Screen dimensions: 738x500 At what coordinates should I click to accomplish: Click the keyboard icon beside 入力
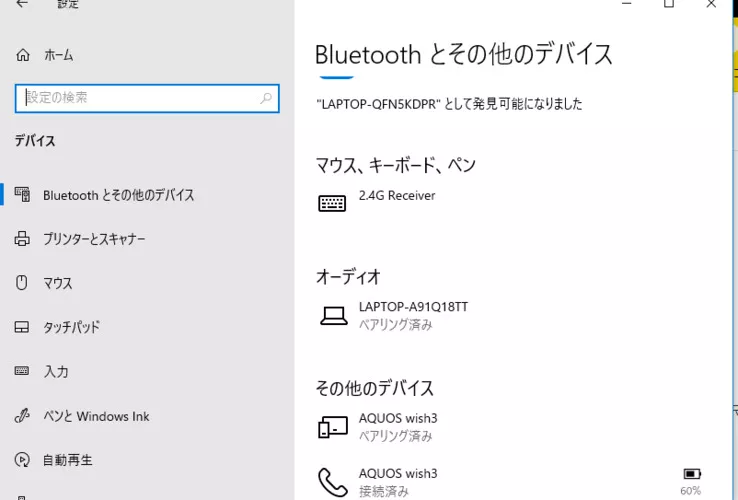pyautogui.click(x=22, y=371)
